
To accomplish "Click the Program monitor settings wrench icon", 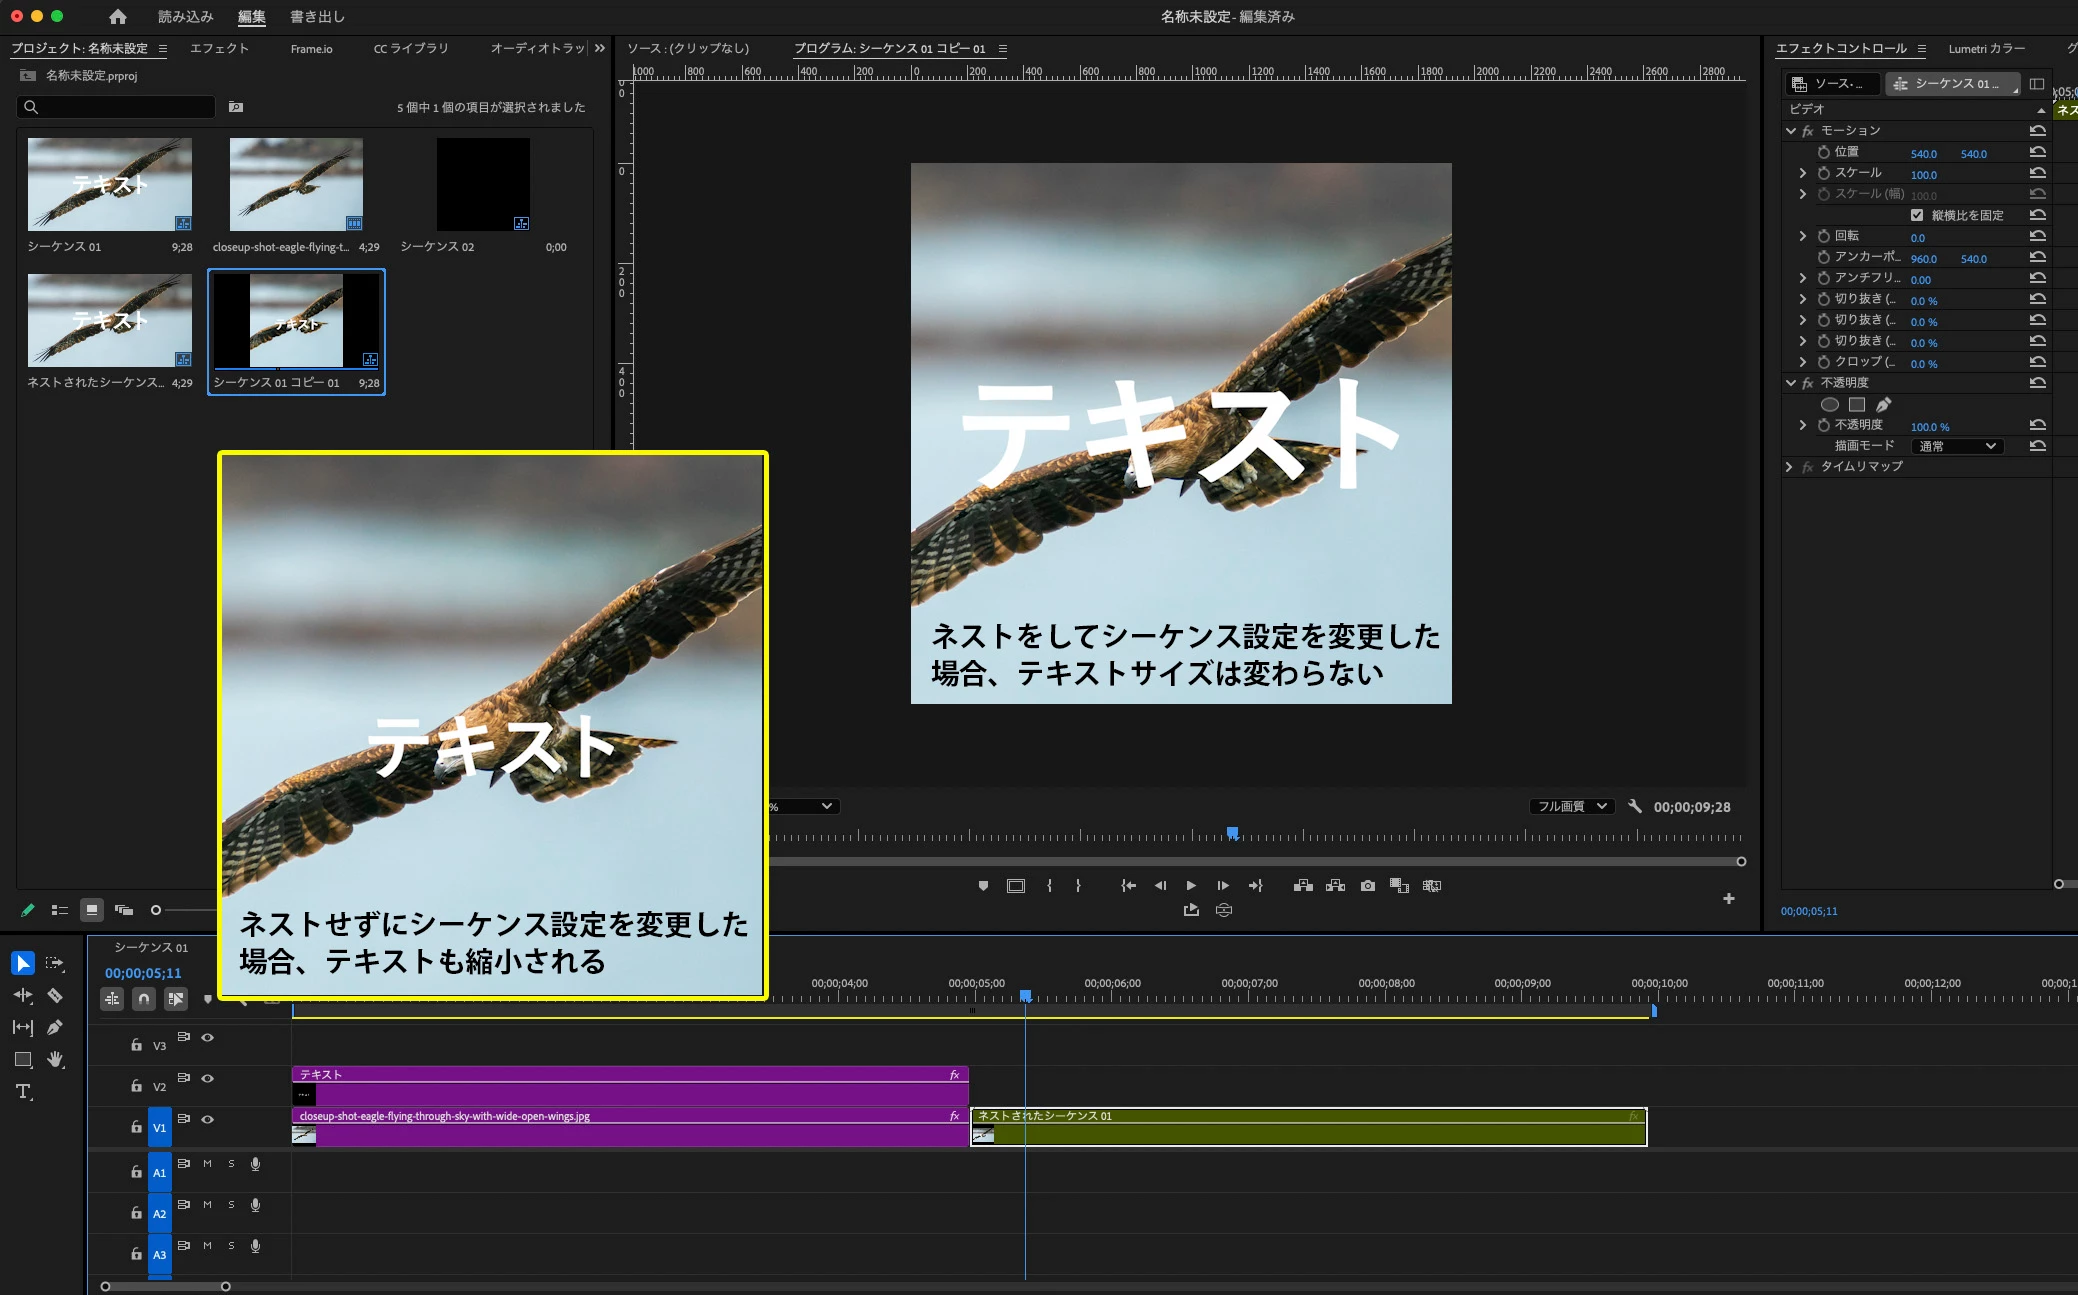I will (1635, 806).
